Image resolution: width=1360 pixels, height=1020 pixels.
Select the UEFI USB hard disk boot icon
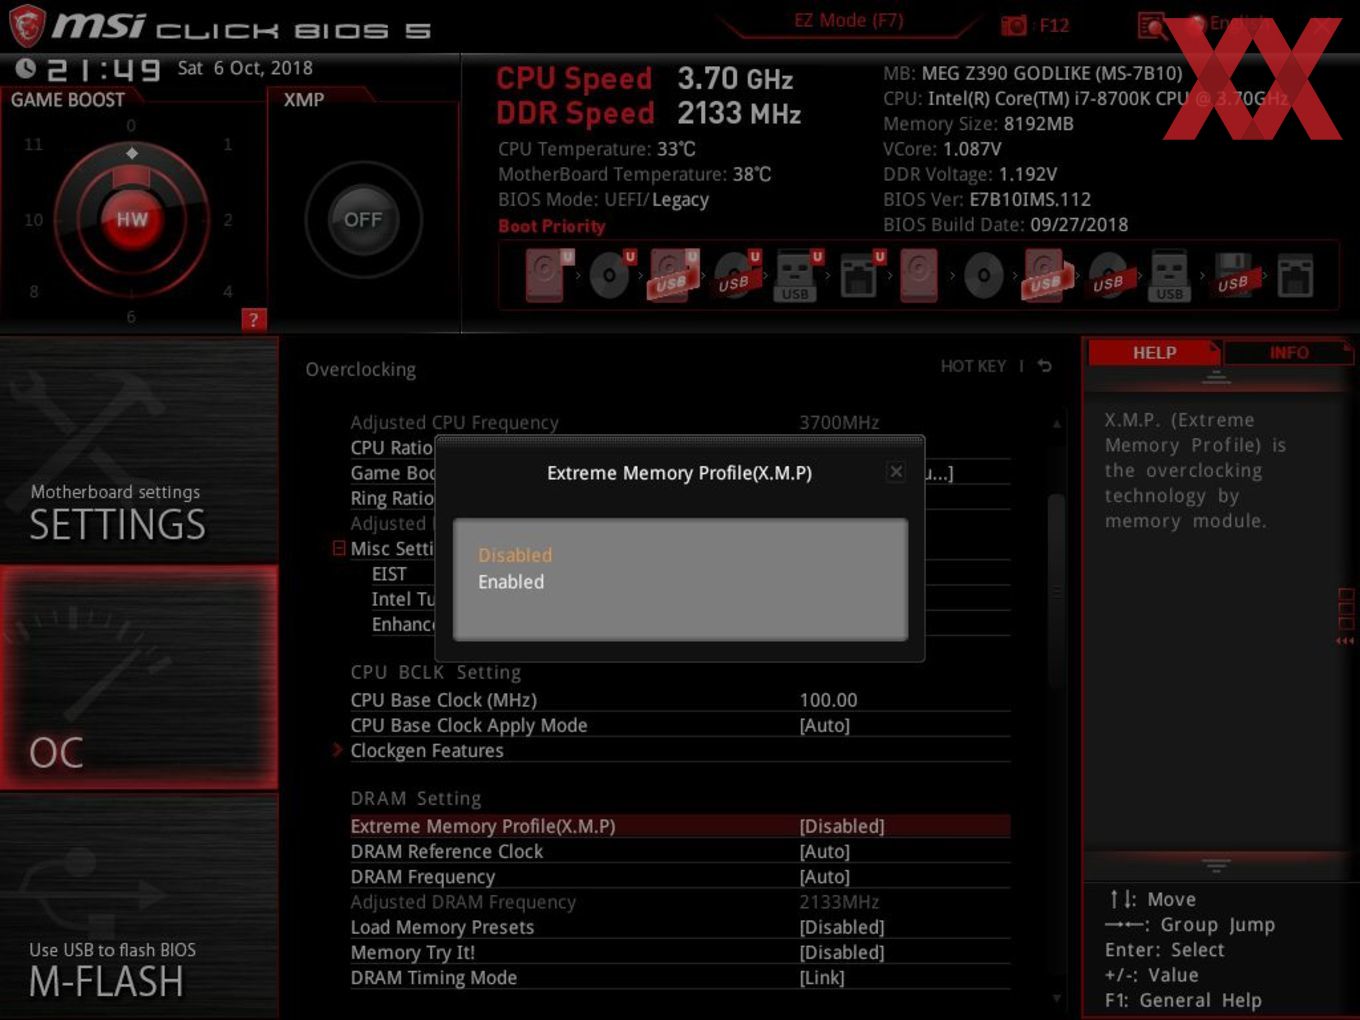pyautogui.click(x=673, y=275)
